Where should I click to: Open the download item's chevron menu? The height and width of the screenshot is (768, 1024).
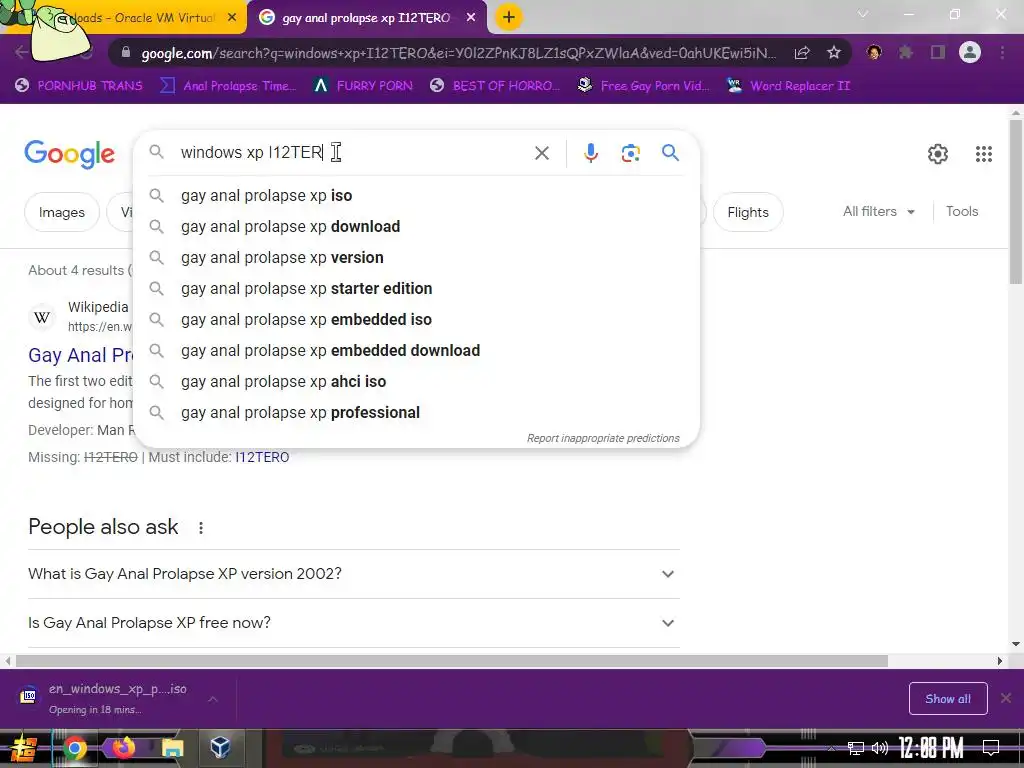point(213,699)
